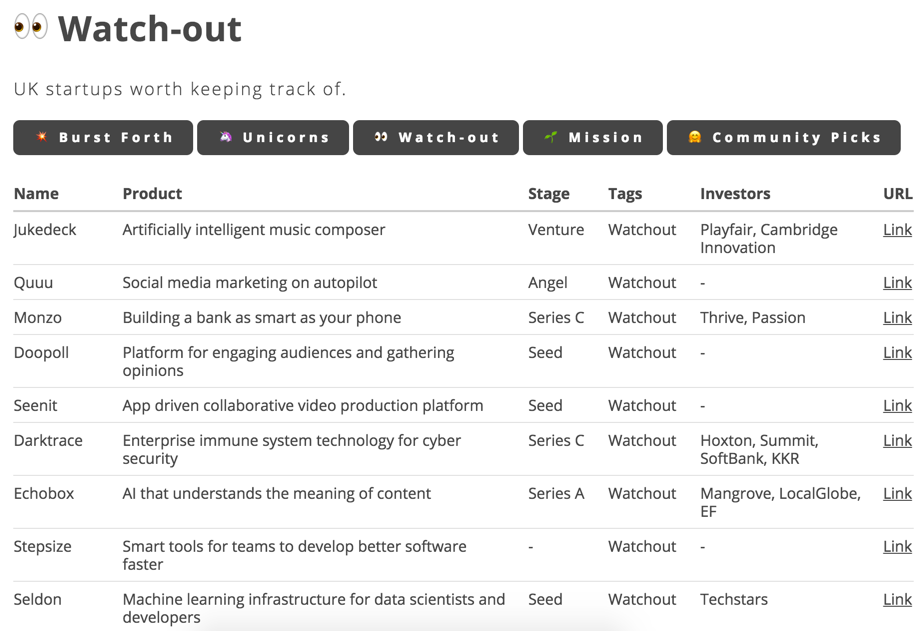Open Monzo's website link

pyautogui.click(x=897, y=318)
